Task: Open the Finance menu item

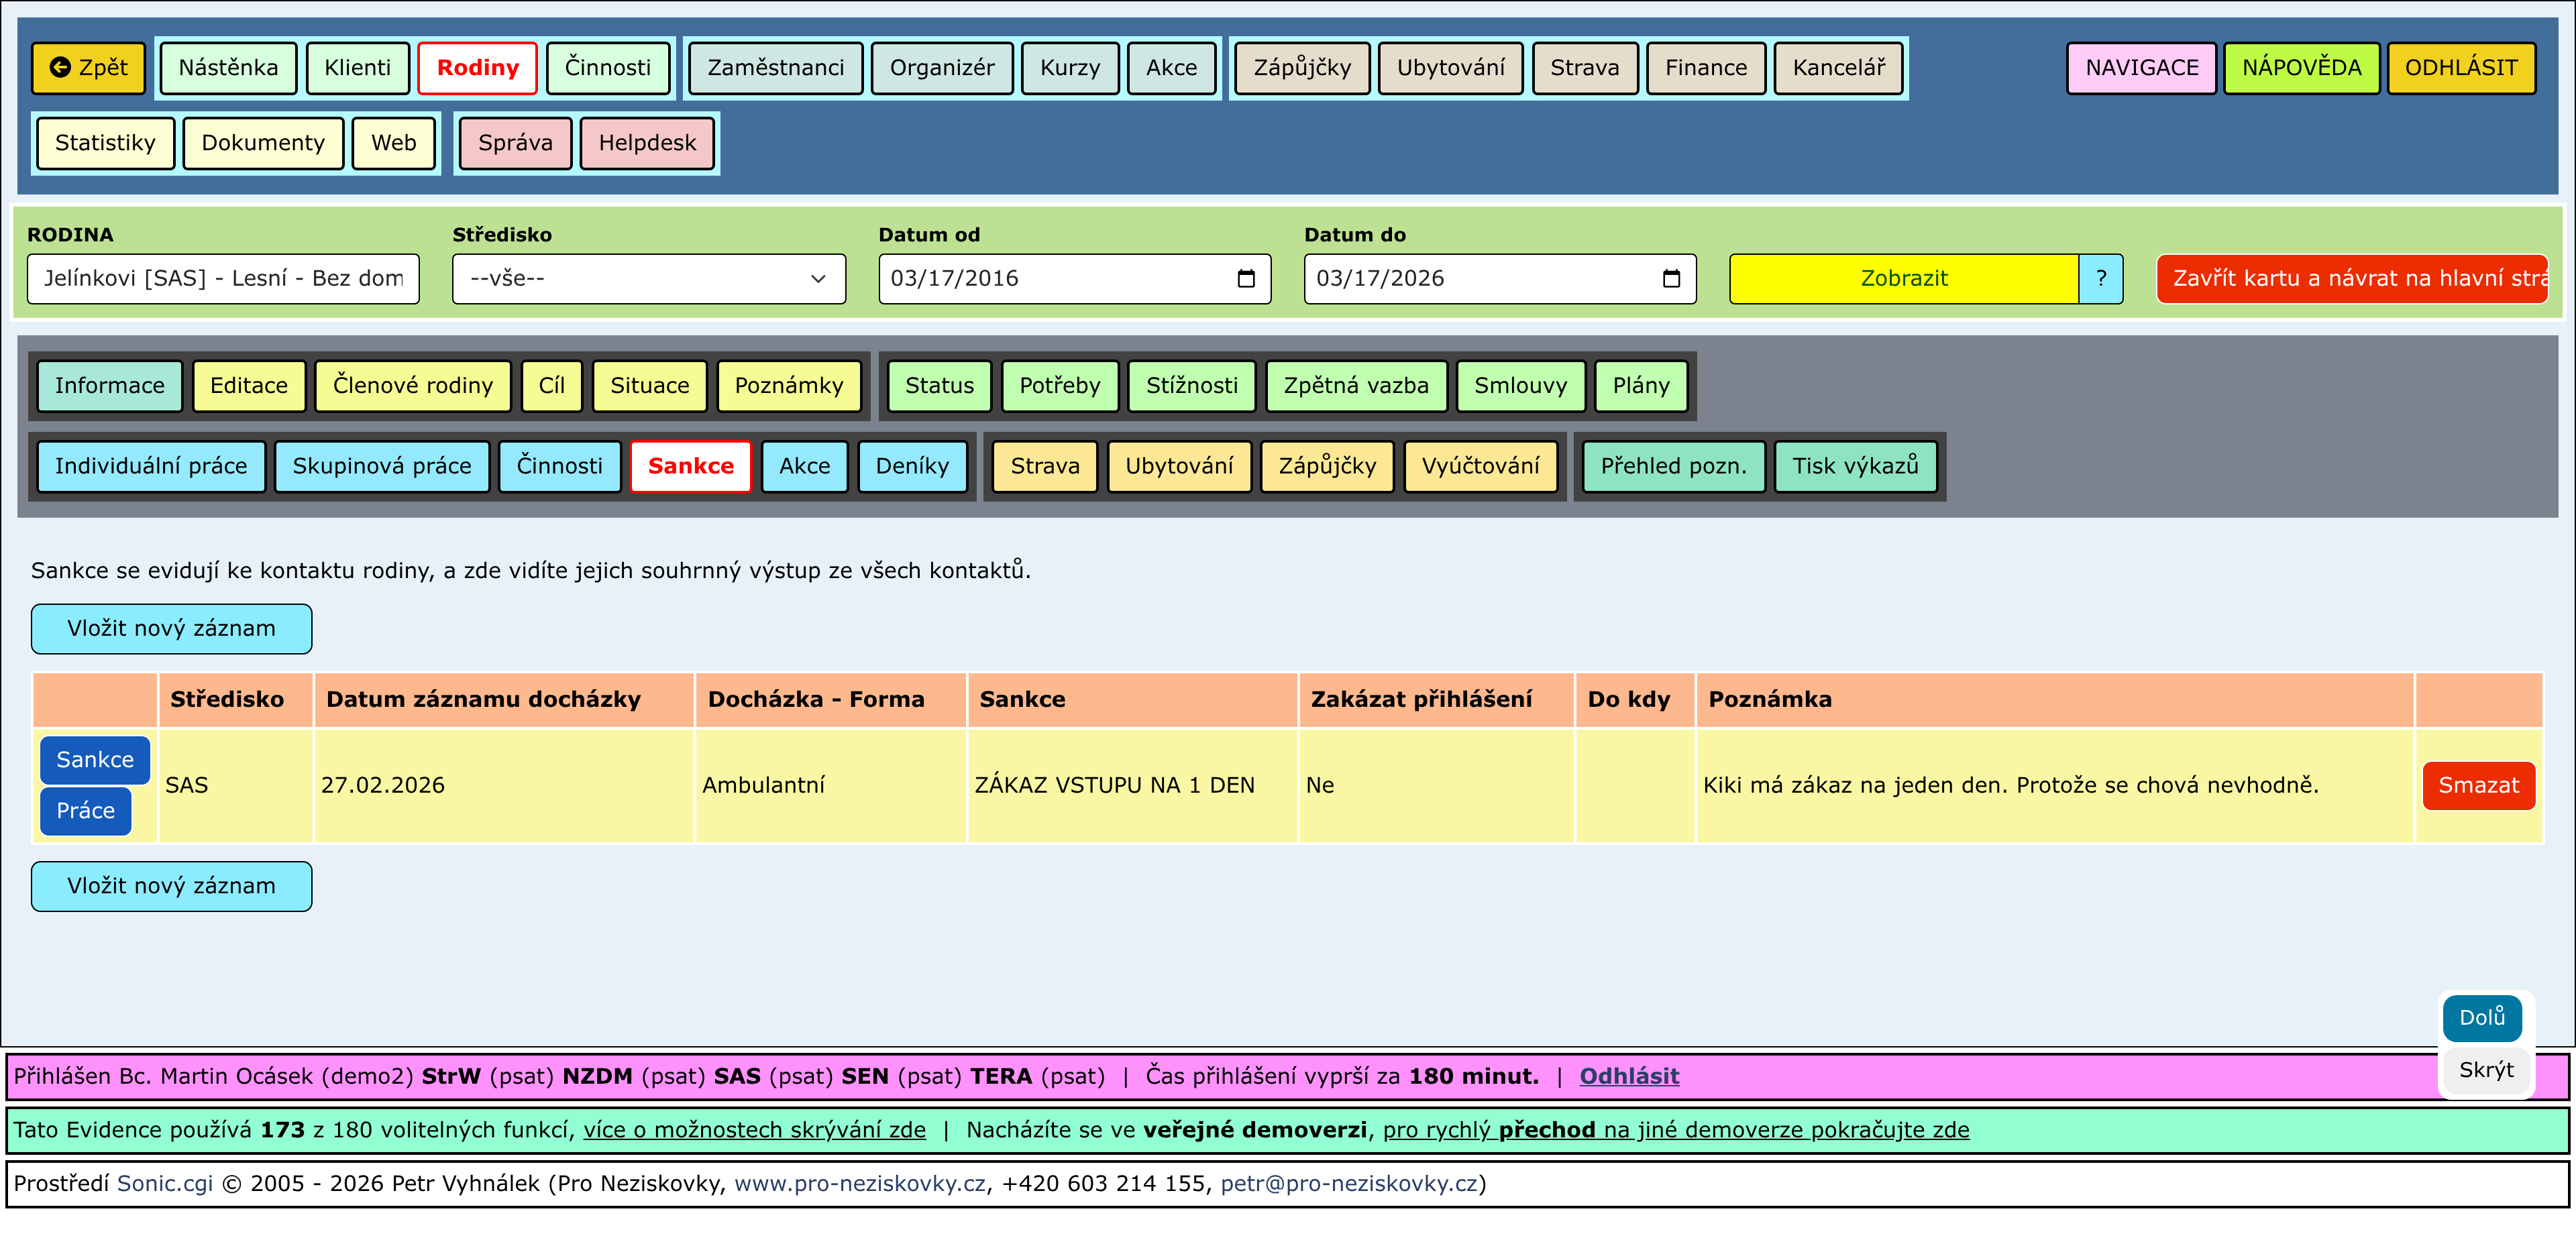Action: coord(1705,68)
